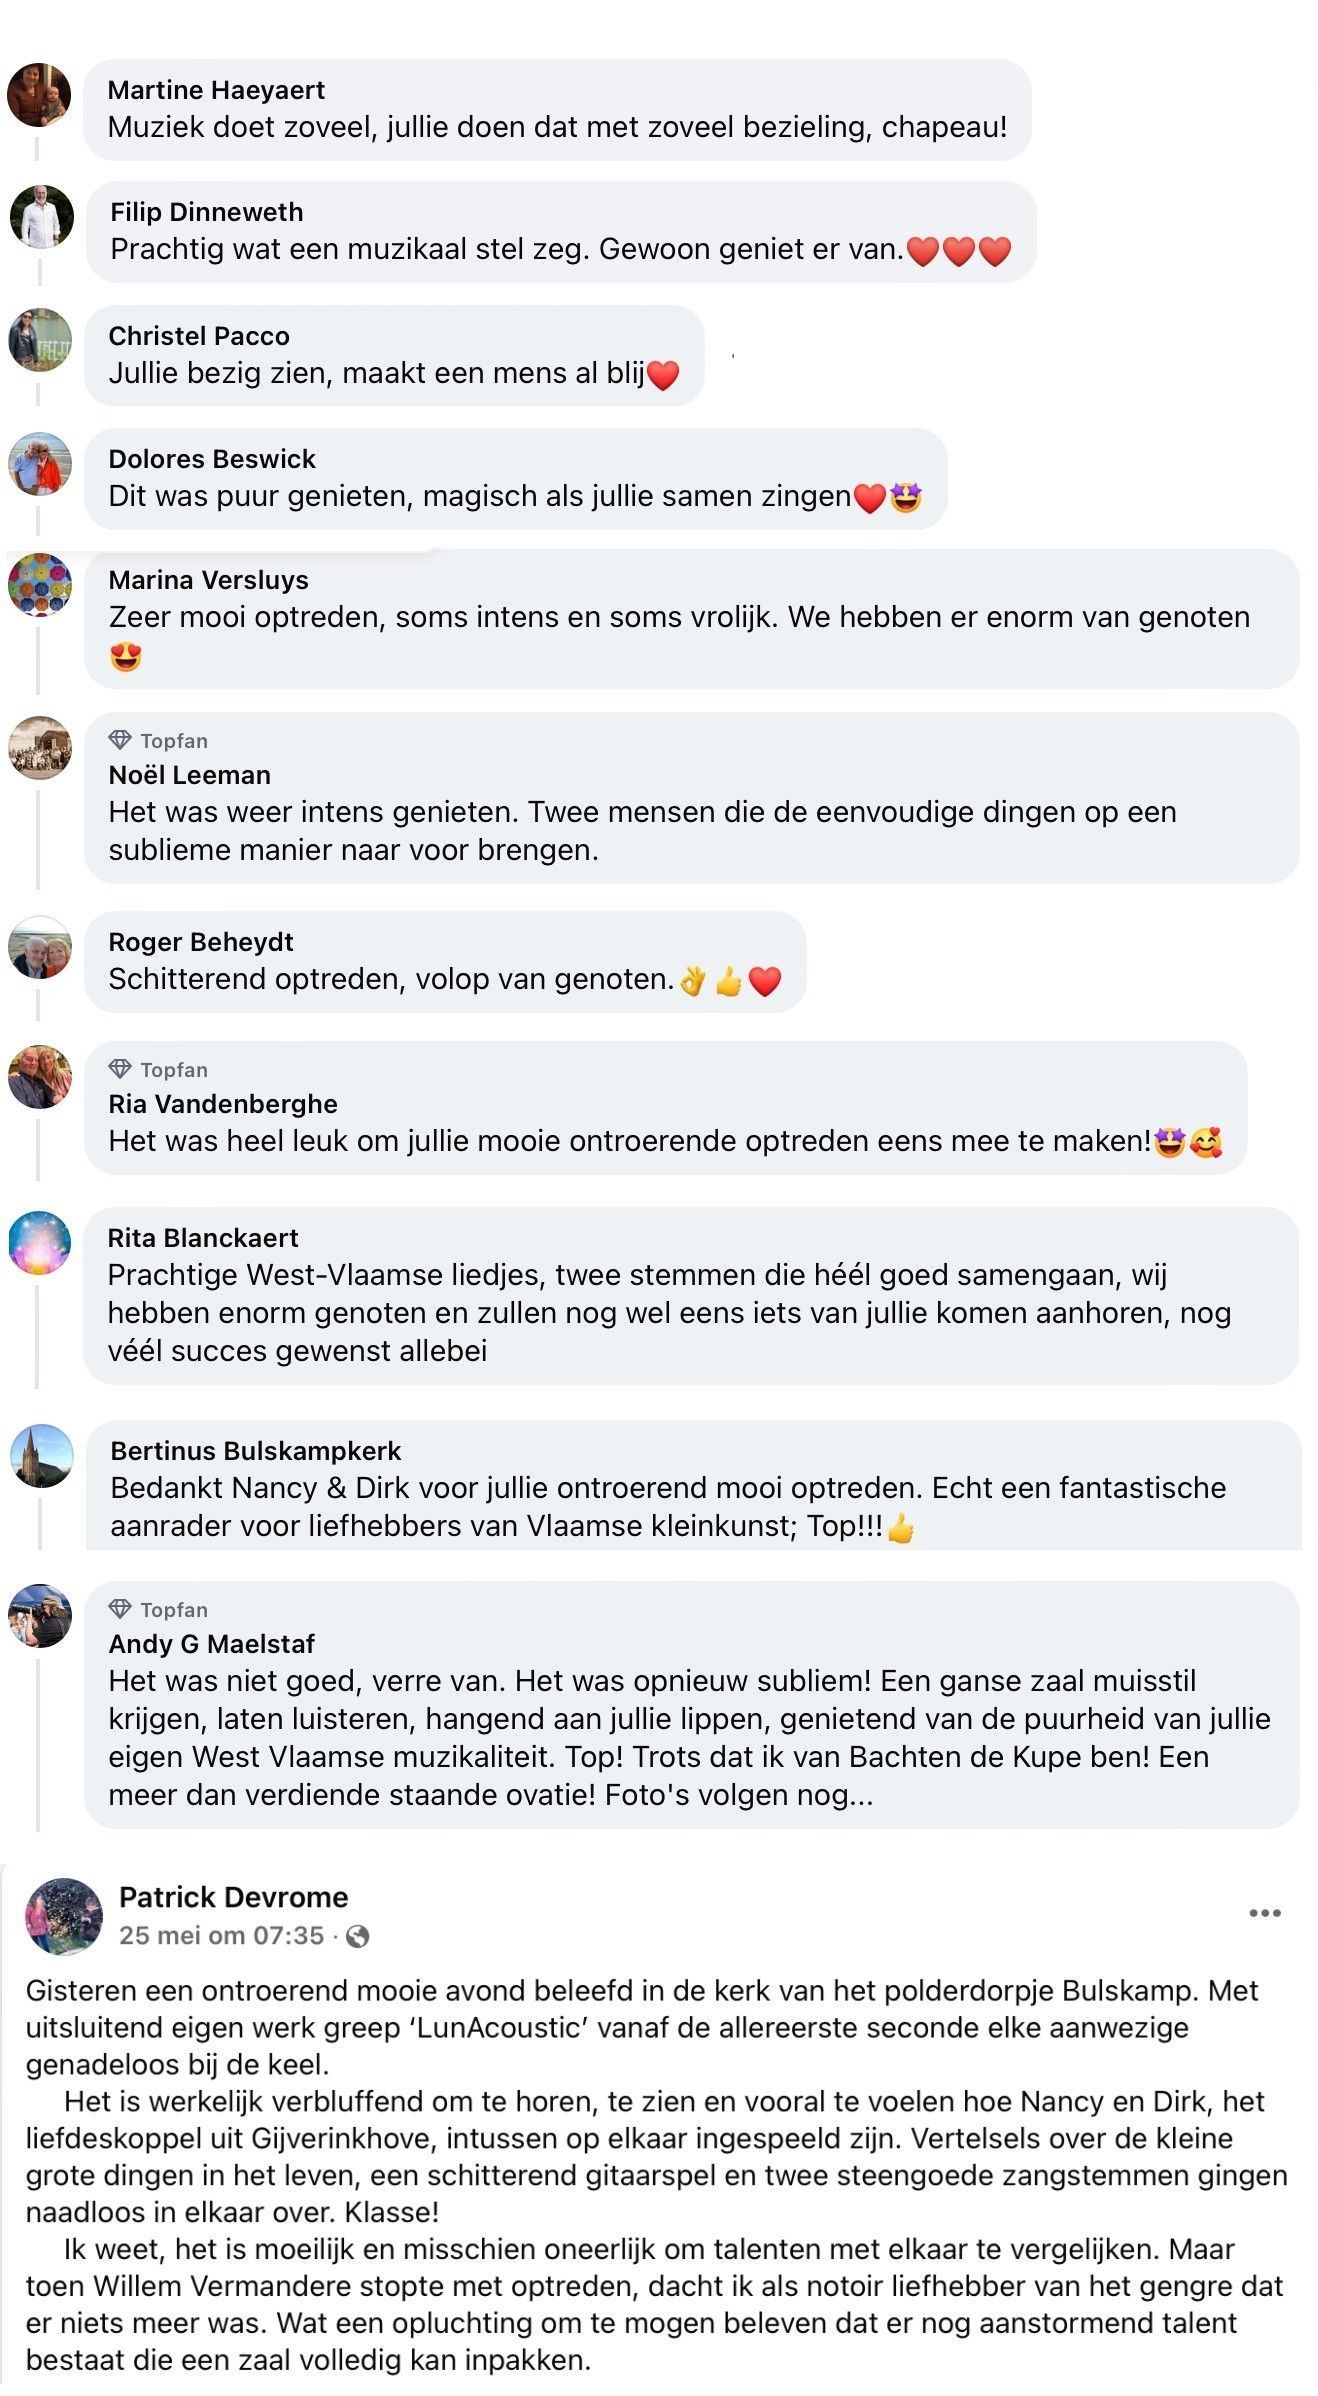Open Christel Pacco's profile name link
Viewport: 1318px width, 2396px height.
pyautogui.click(x=199, y=336)
